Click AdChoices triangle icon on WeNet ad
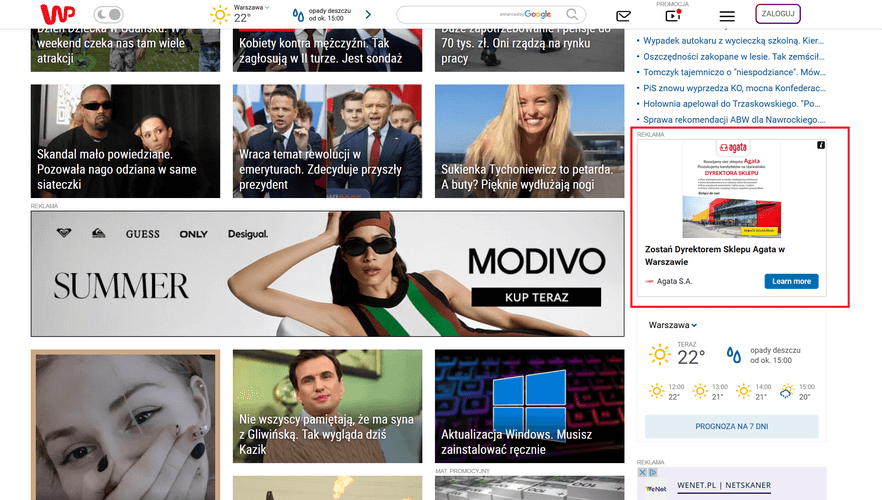 coord(652,472)
